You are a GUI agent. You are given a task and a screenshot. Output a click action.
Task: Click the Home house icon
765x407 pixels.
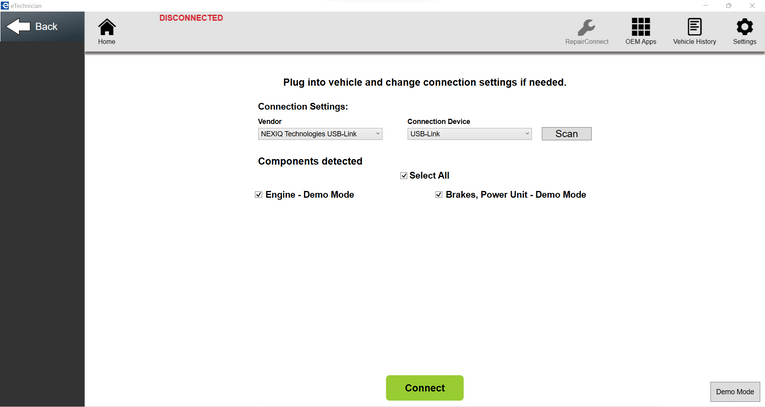tap(107, 27)
